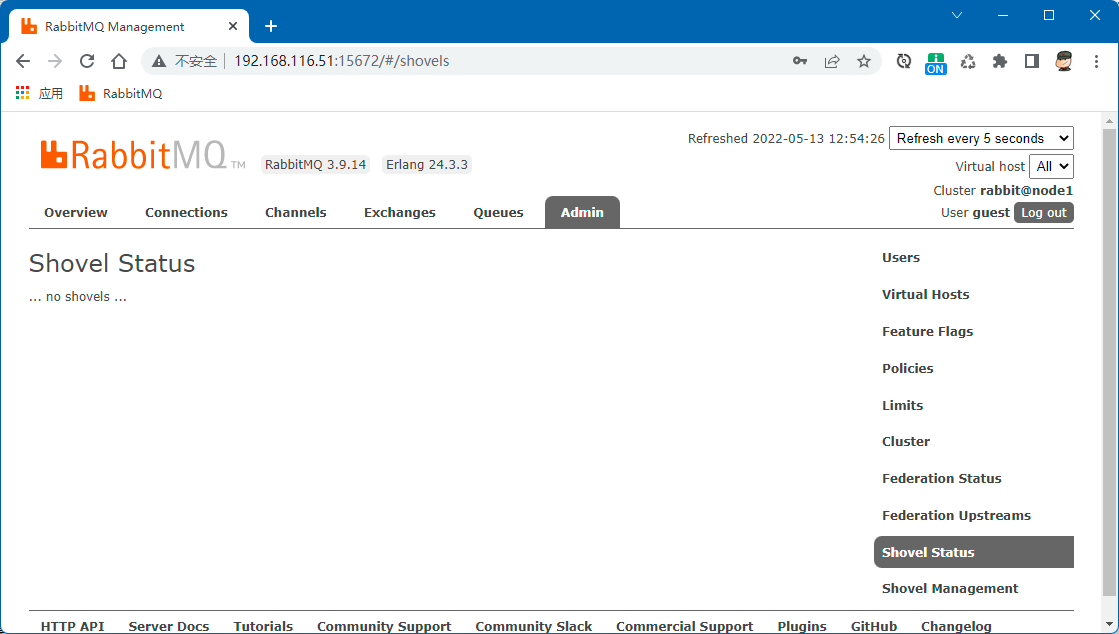1119x634 pixels.
Task: Open Limits in the admin sidebar
Action: (902, 406)
